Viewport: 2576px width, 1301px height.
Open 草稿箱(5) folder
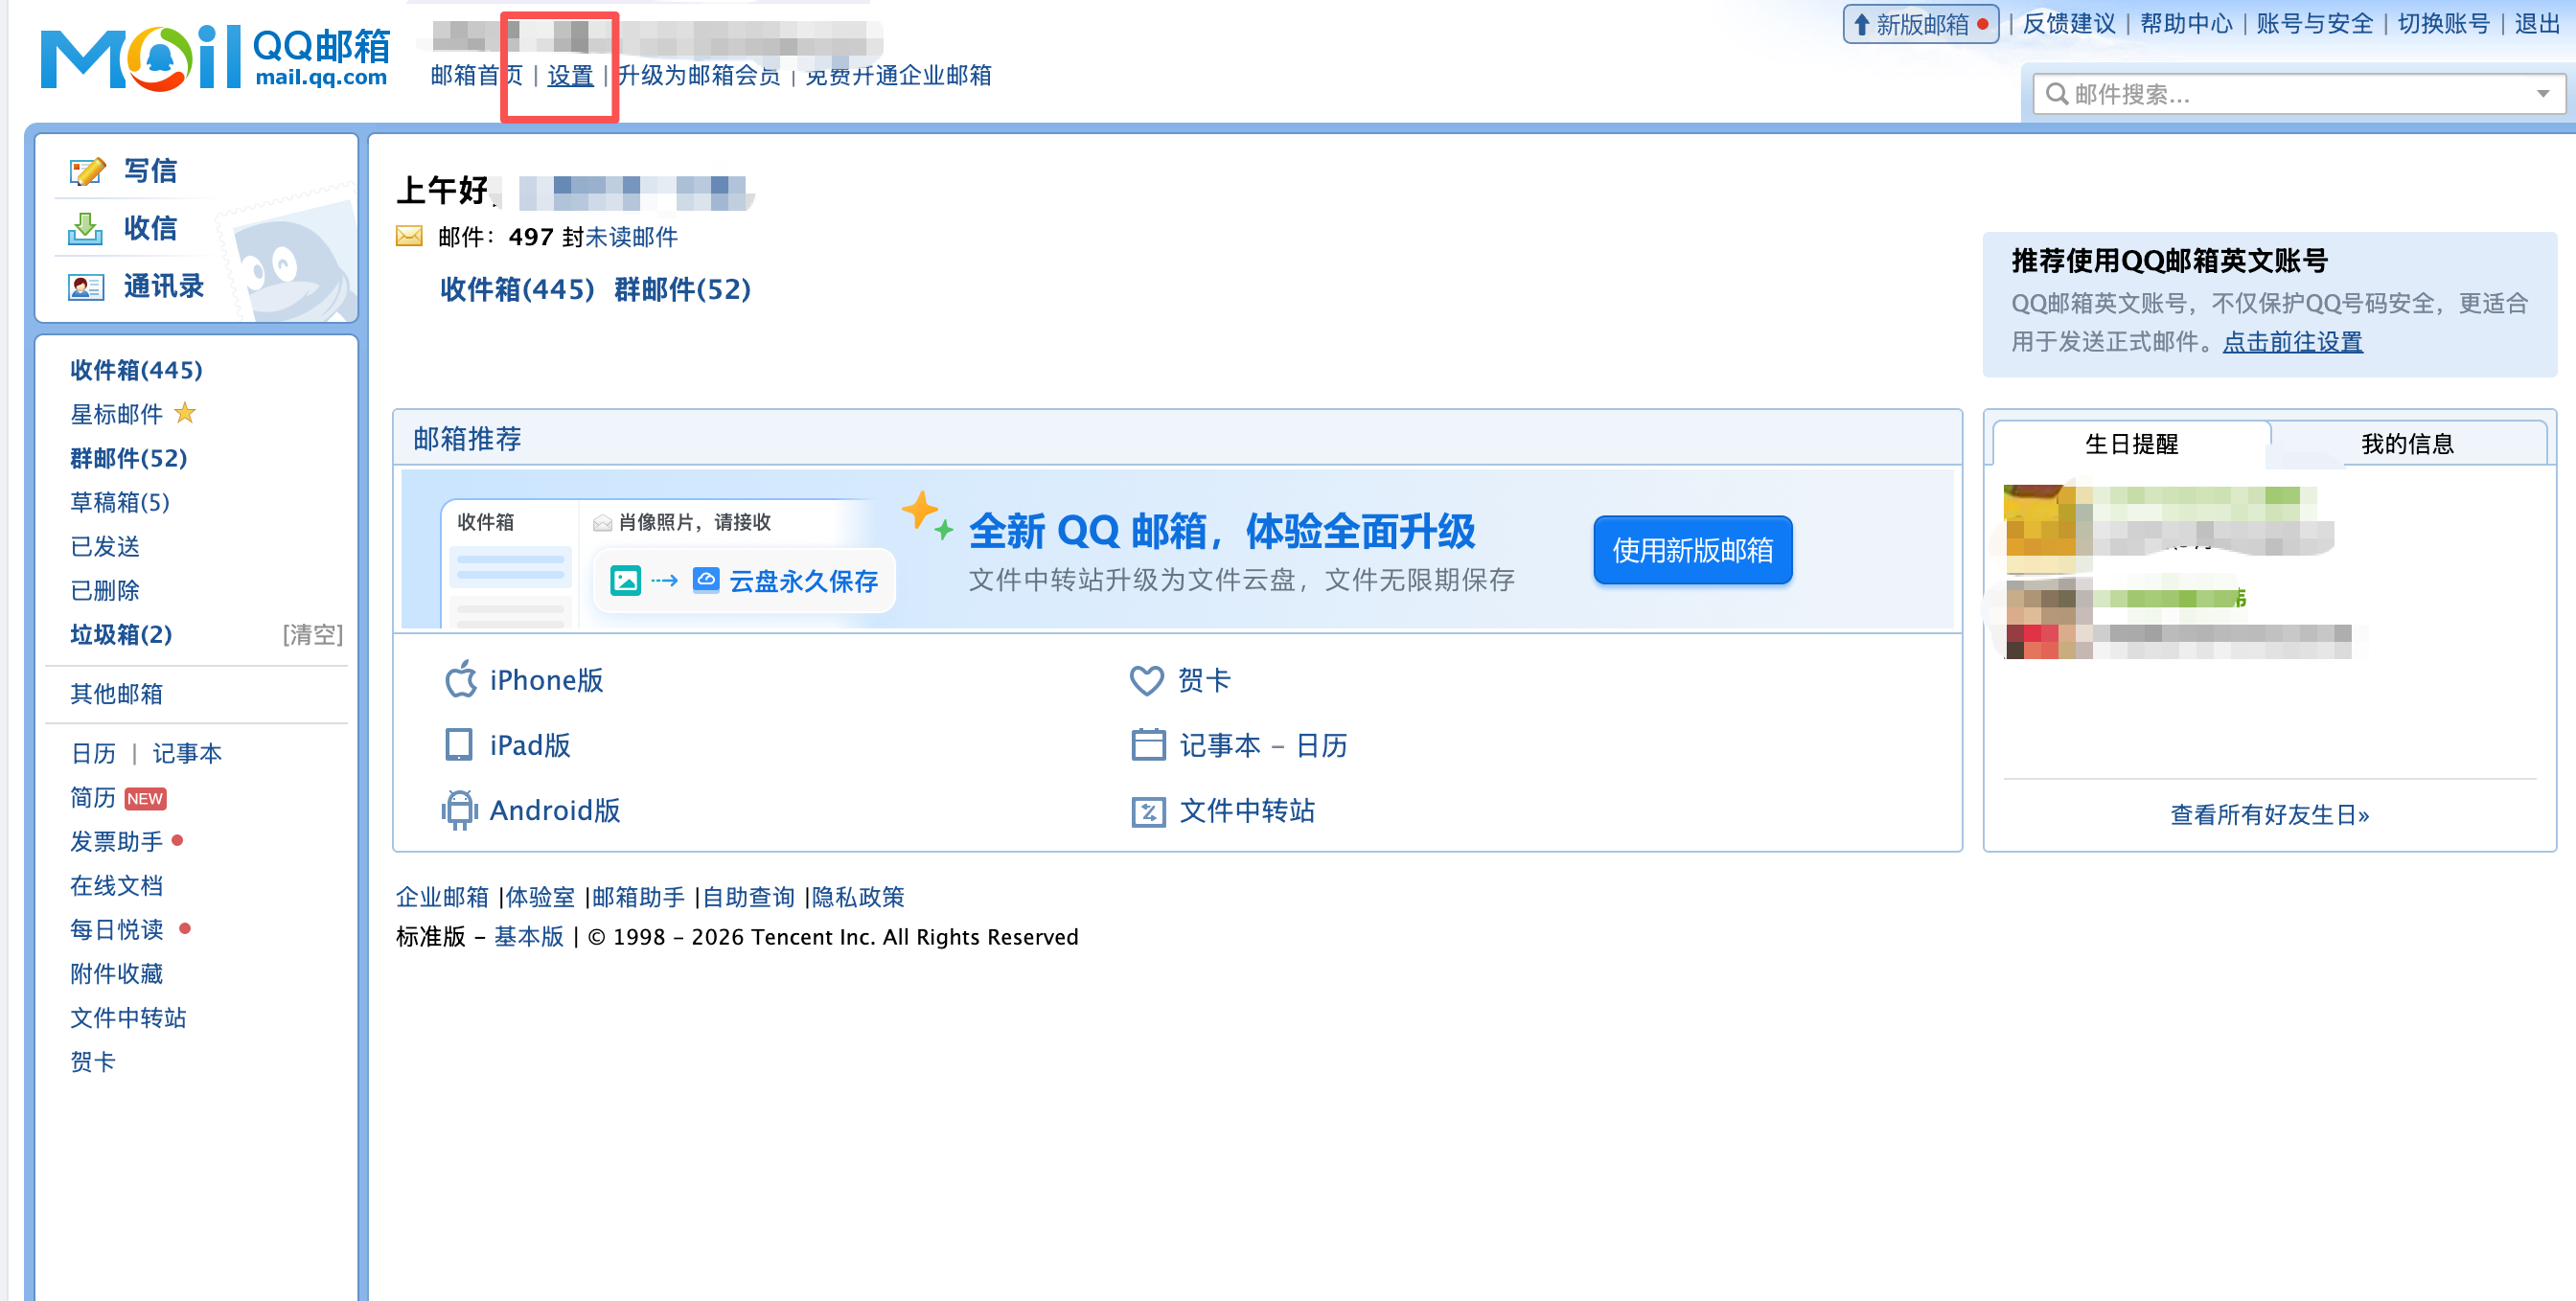tap(119, 502)
